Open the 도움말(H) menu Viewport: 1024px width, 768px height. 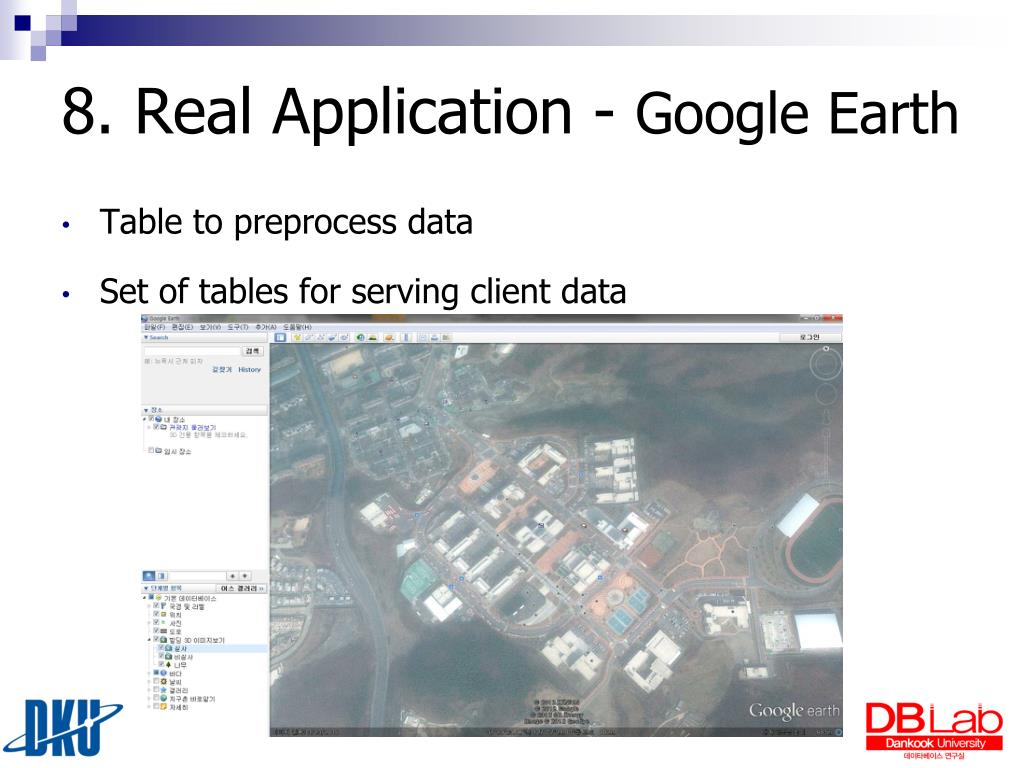point(297,327)
